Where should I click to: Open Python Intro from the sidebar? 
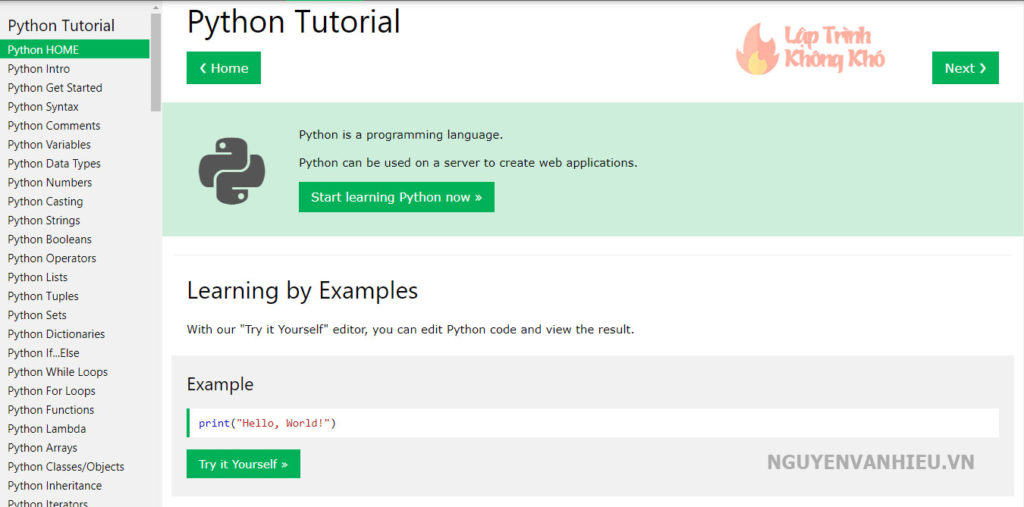point(39,69)
